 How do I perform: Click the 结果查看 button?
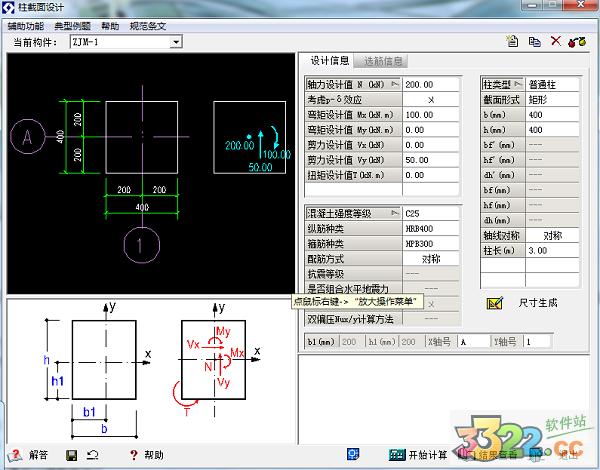tap(489, 455)
